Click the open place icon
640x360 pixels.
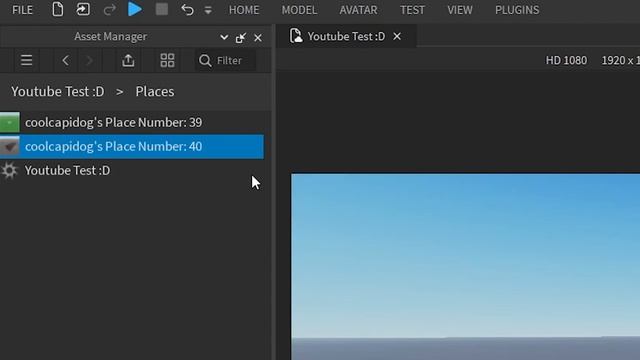click(83, 9)
